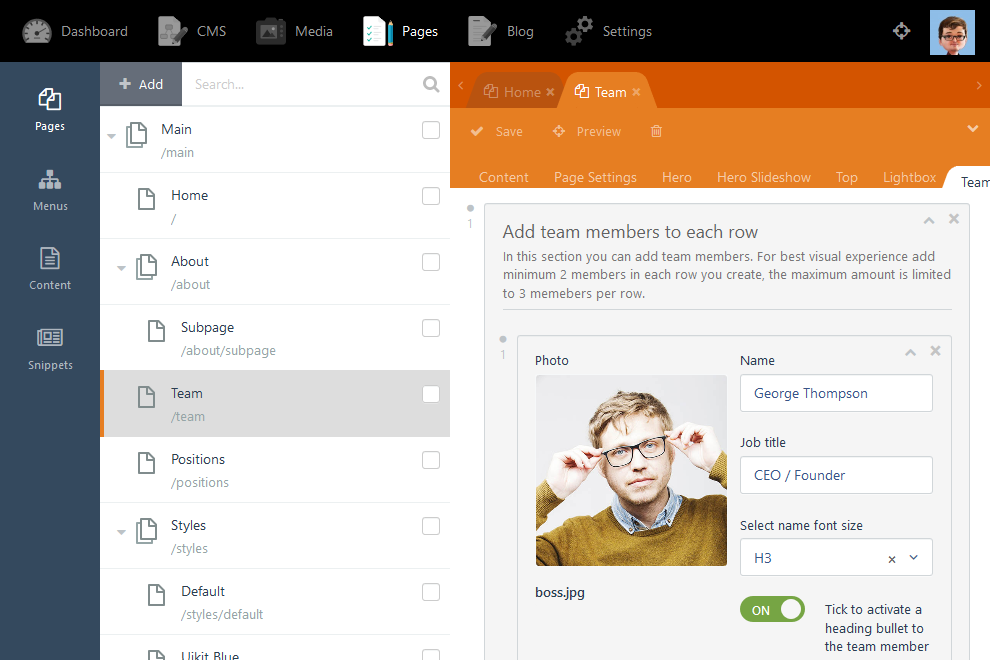Collapse the Styles page tree

pyautogui.click(x=121, y=532)
